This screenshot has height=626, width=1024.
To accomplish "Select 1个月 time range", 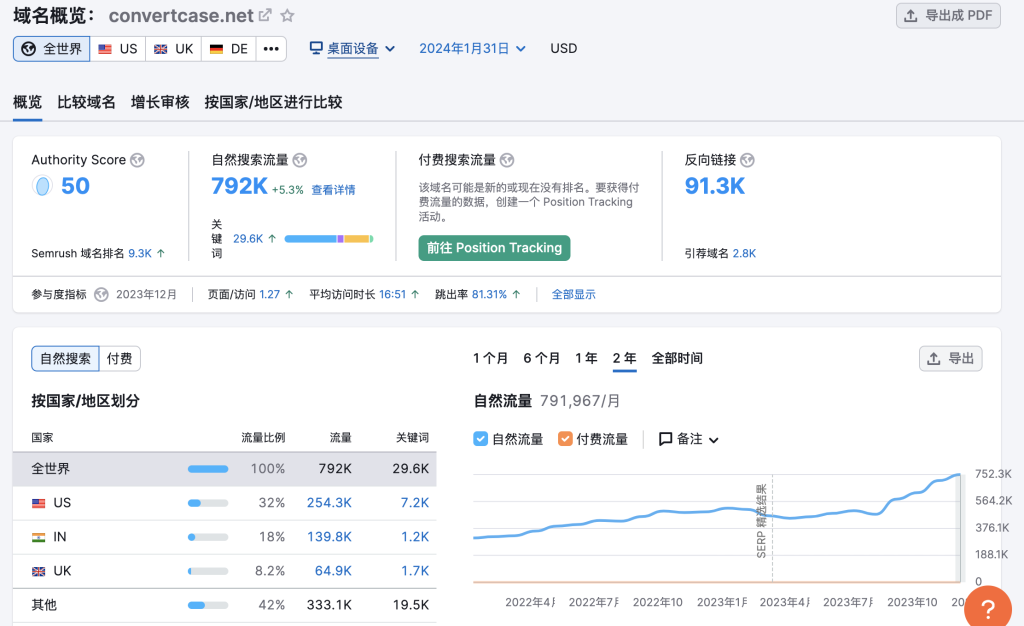I will coord(490,358).
